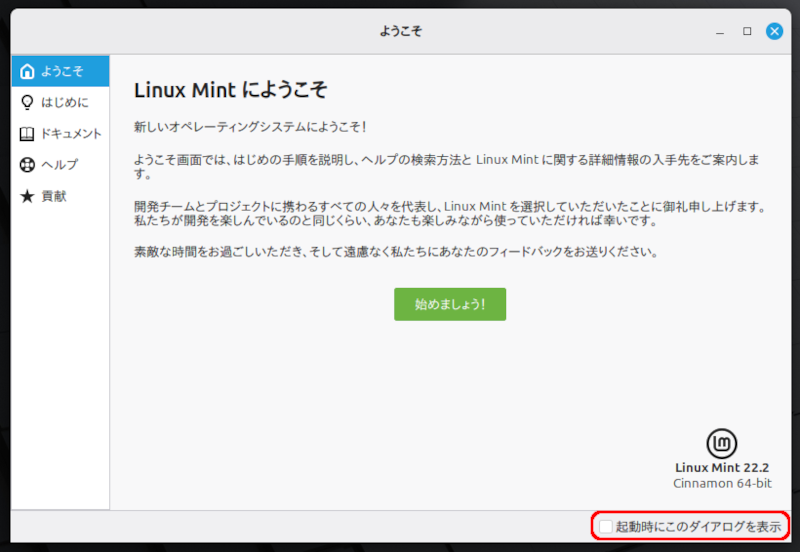Image resolution: width=800 pixels, height=552 pixels.
Task: Click the Linux Mint logo icon
Action: (x=721, y=443)
